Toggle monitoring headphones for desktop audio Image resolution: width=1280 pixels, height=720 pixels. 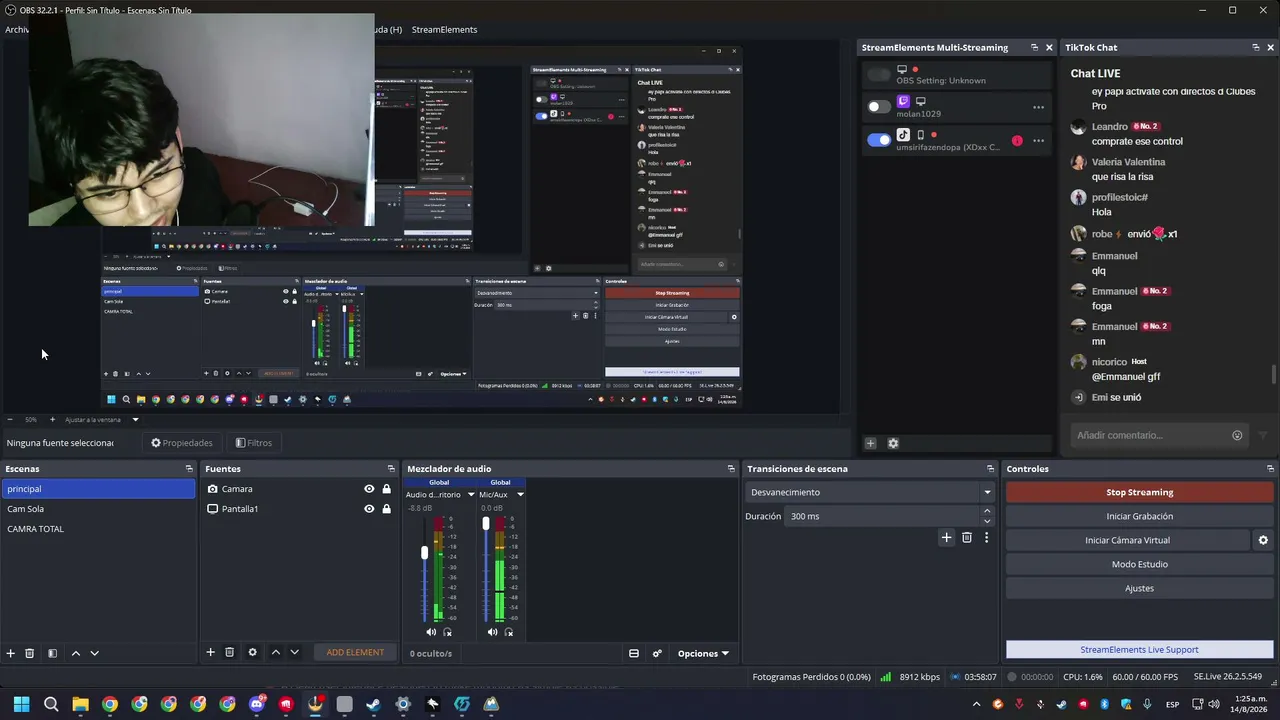point(447,632)
